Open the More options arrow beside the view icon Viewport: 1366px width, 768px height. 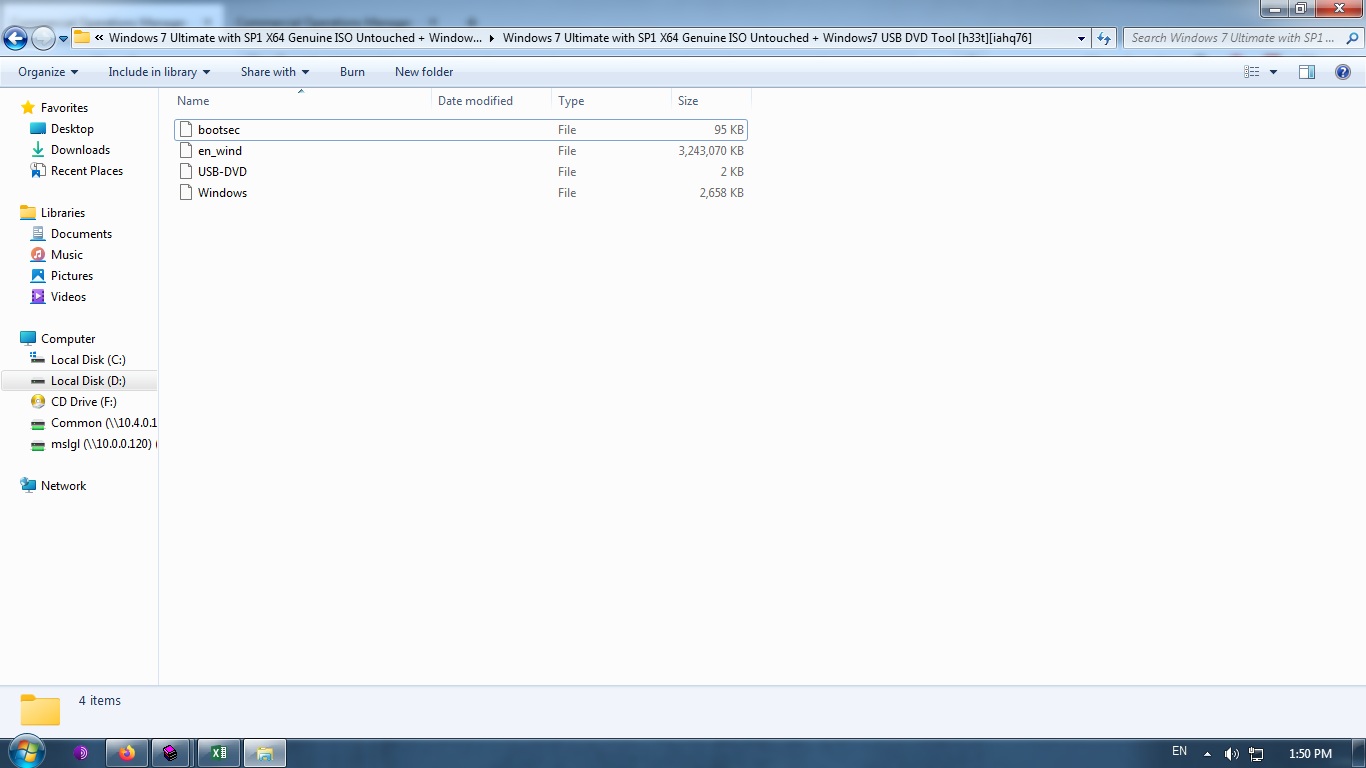[x=1273, y=72]
